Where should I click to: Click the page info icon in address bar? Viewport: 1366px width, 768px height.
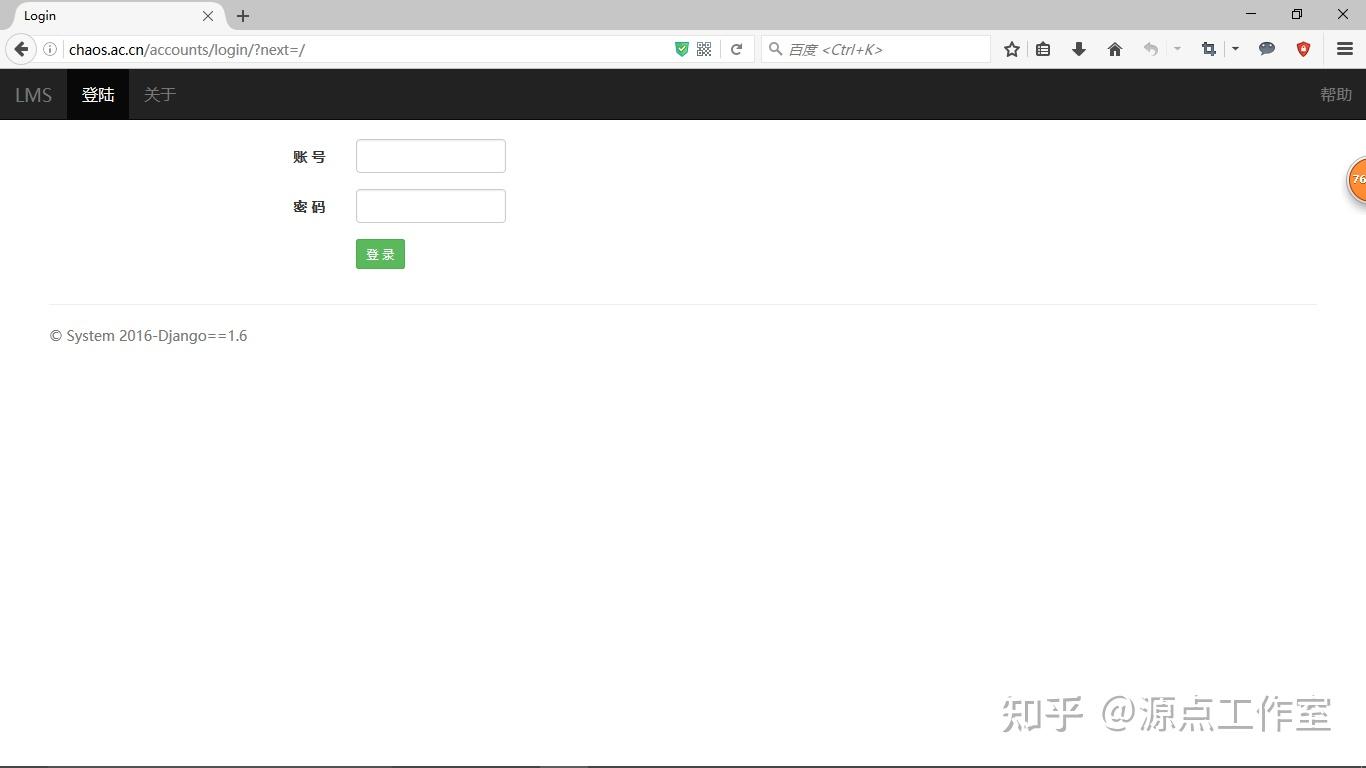click(49, 48)
